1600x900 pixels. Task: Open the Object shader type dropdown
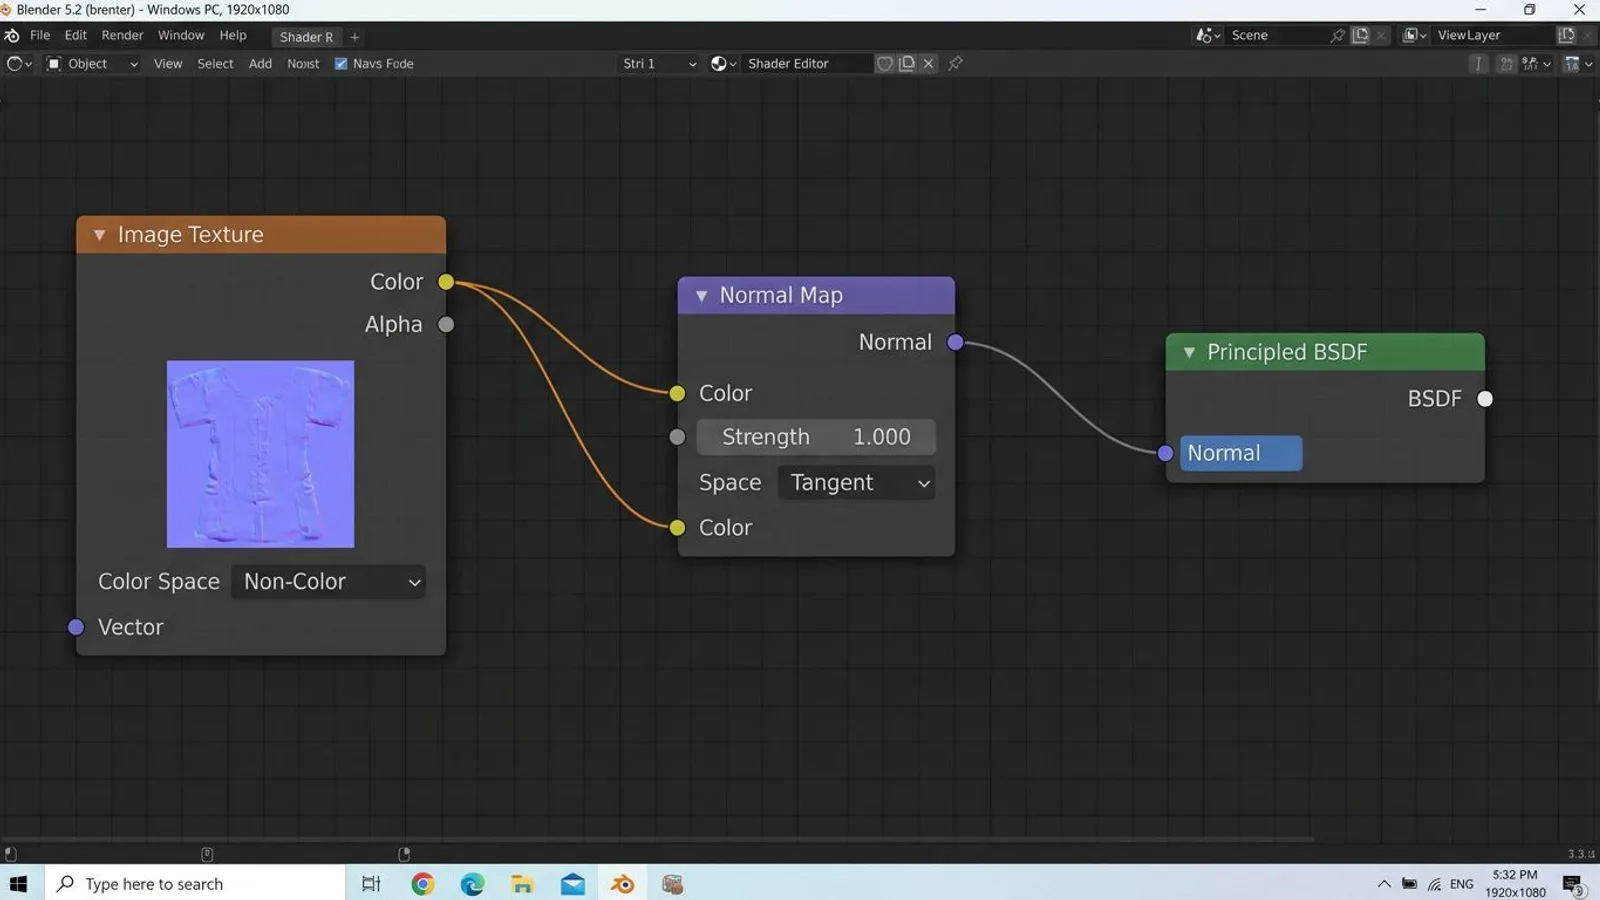[x=92, y=63]
